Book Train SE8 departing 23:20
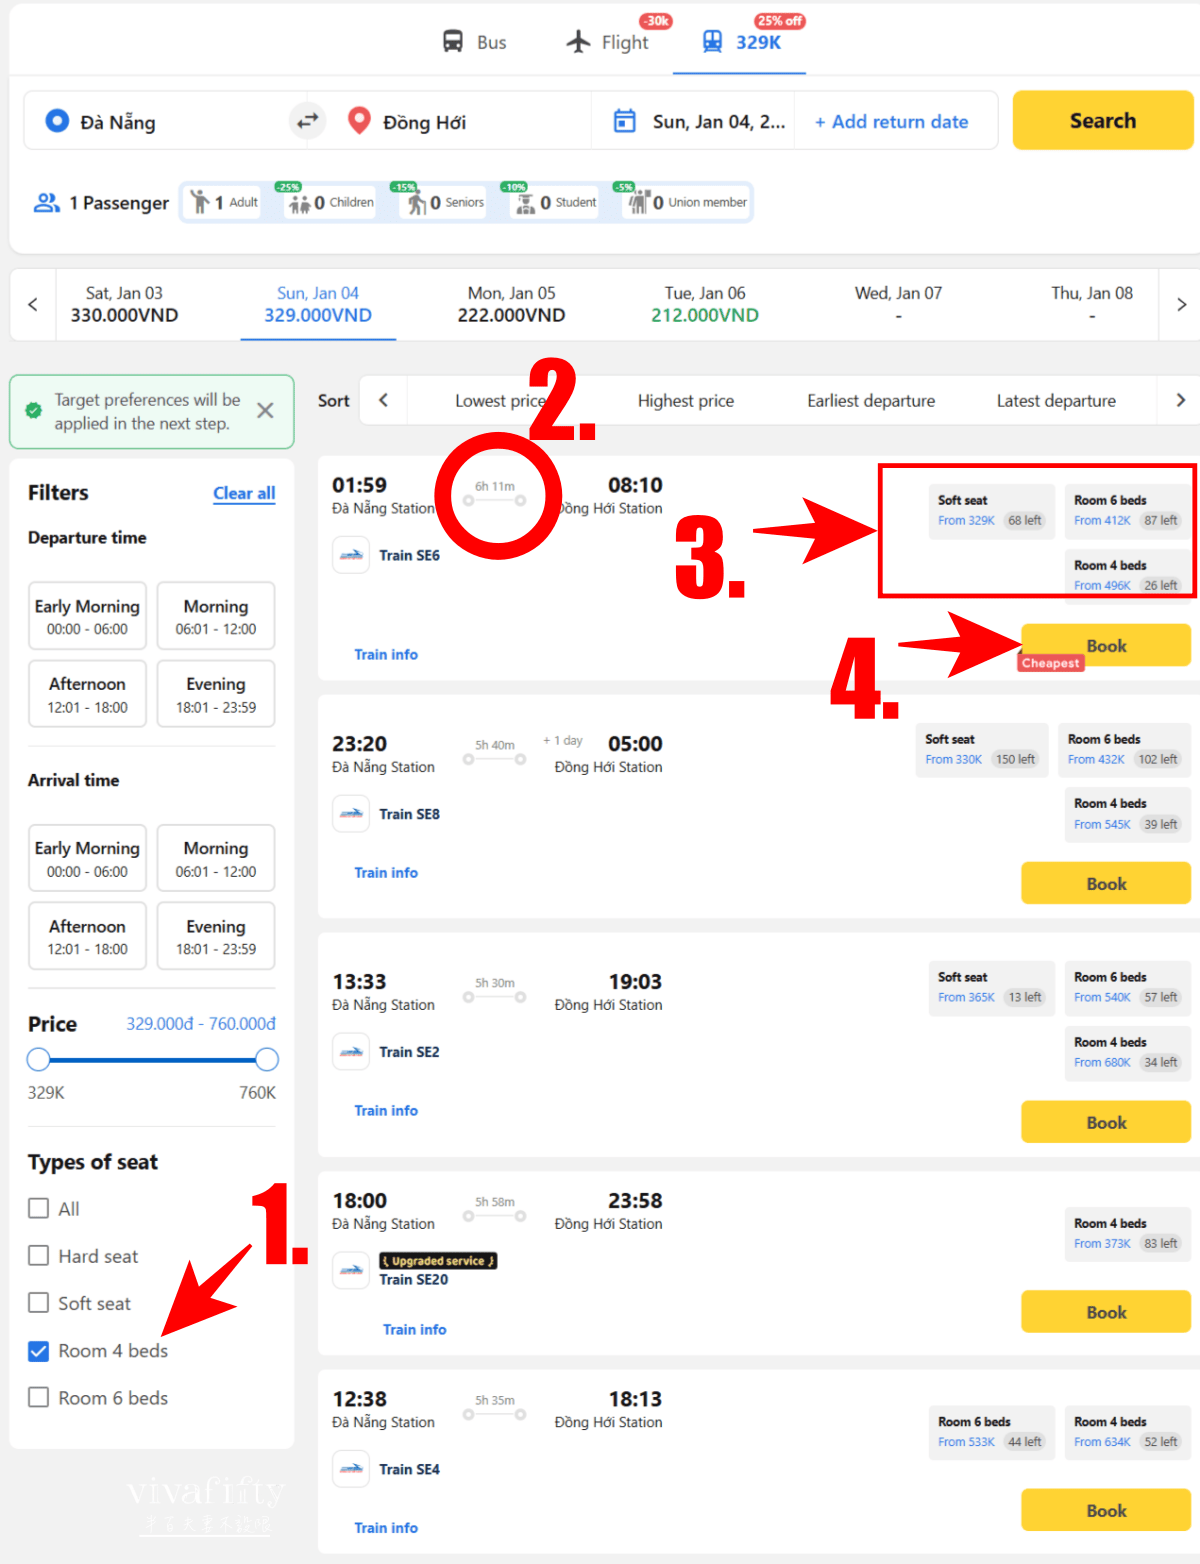1200x1564 pixels. (1106, 884)
